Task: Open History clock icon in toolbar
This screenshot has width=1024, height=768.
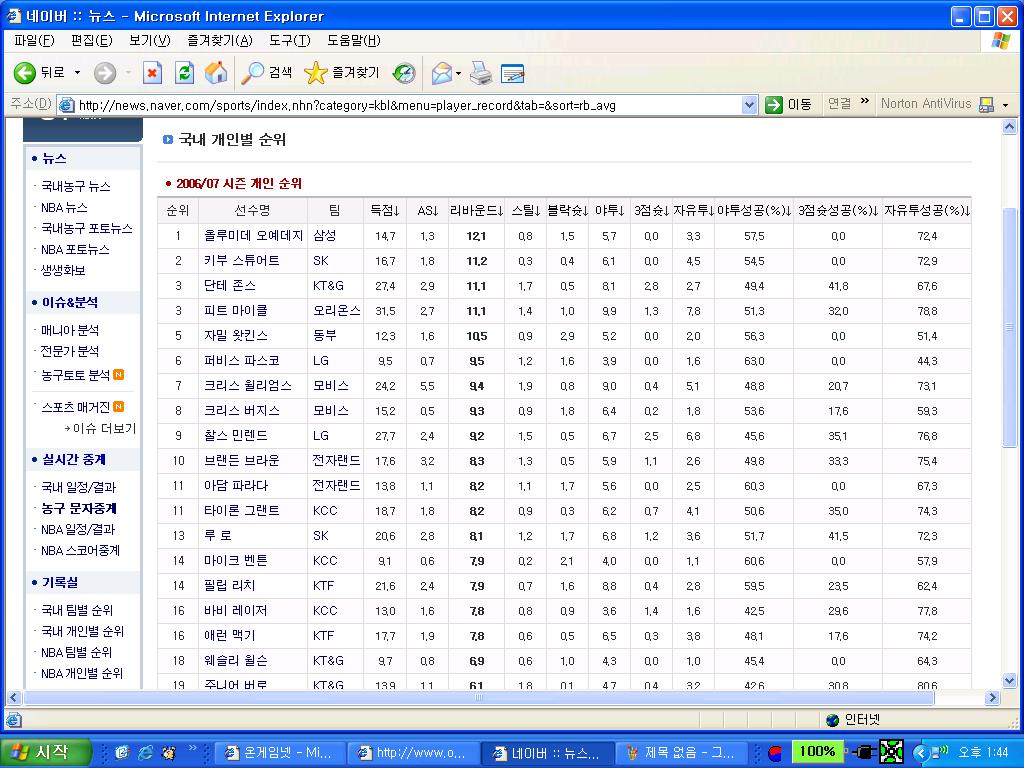Action: pos(404,73)
